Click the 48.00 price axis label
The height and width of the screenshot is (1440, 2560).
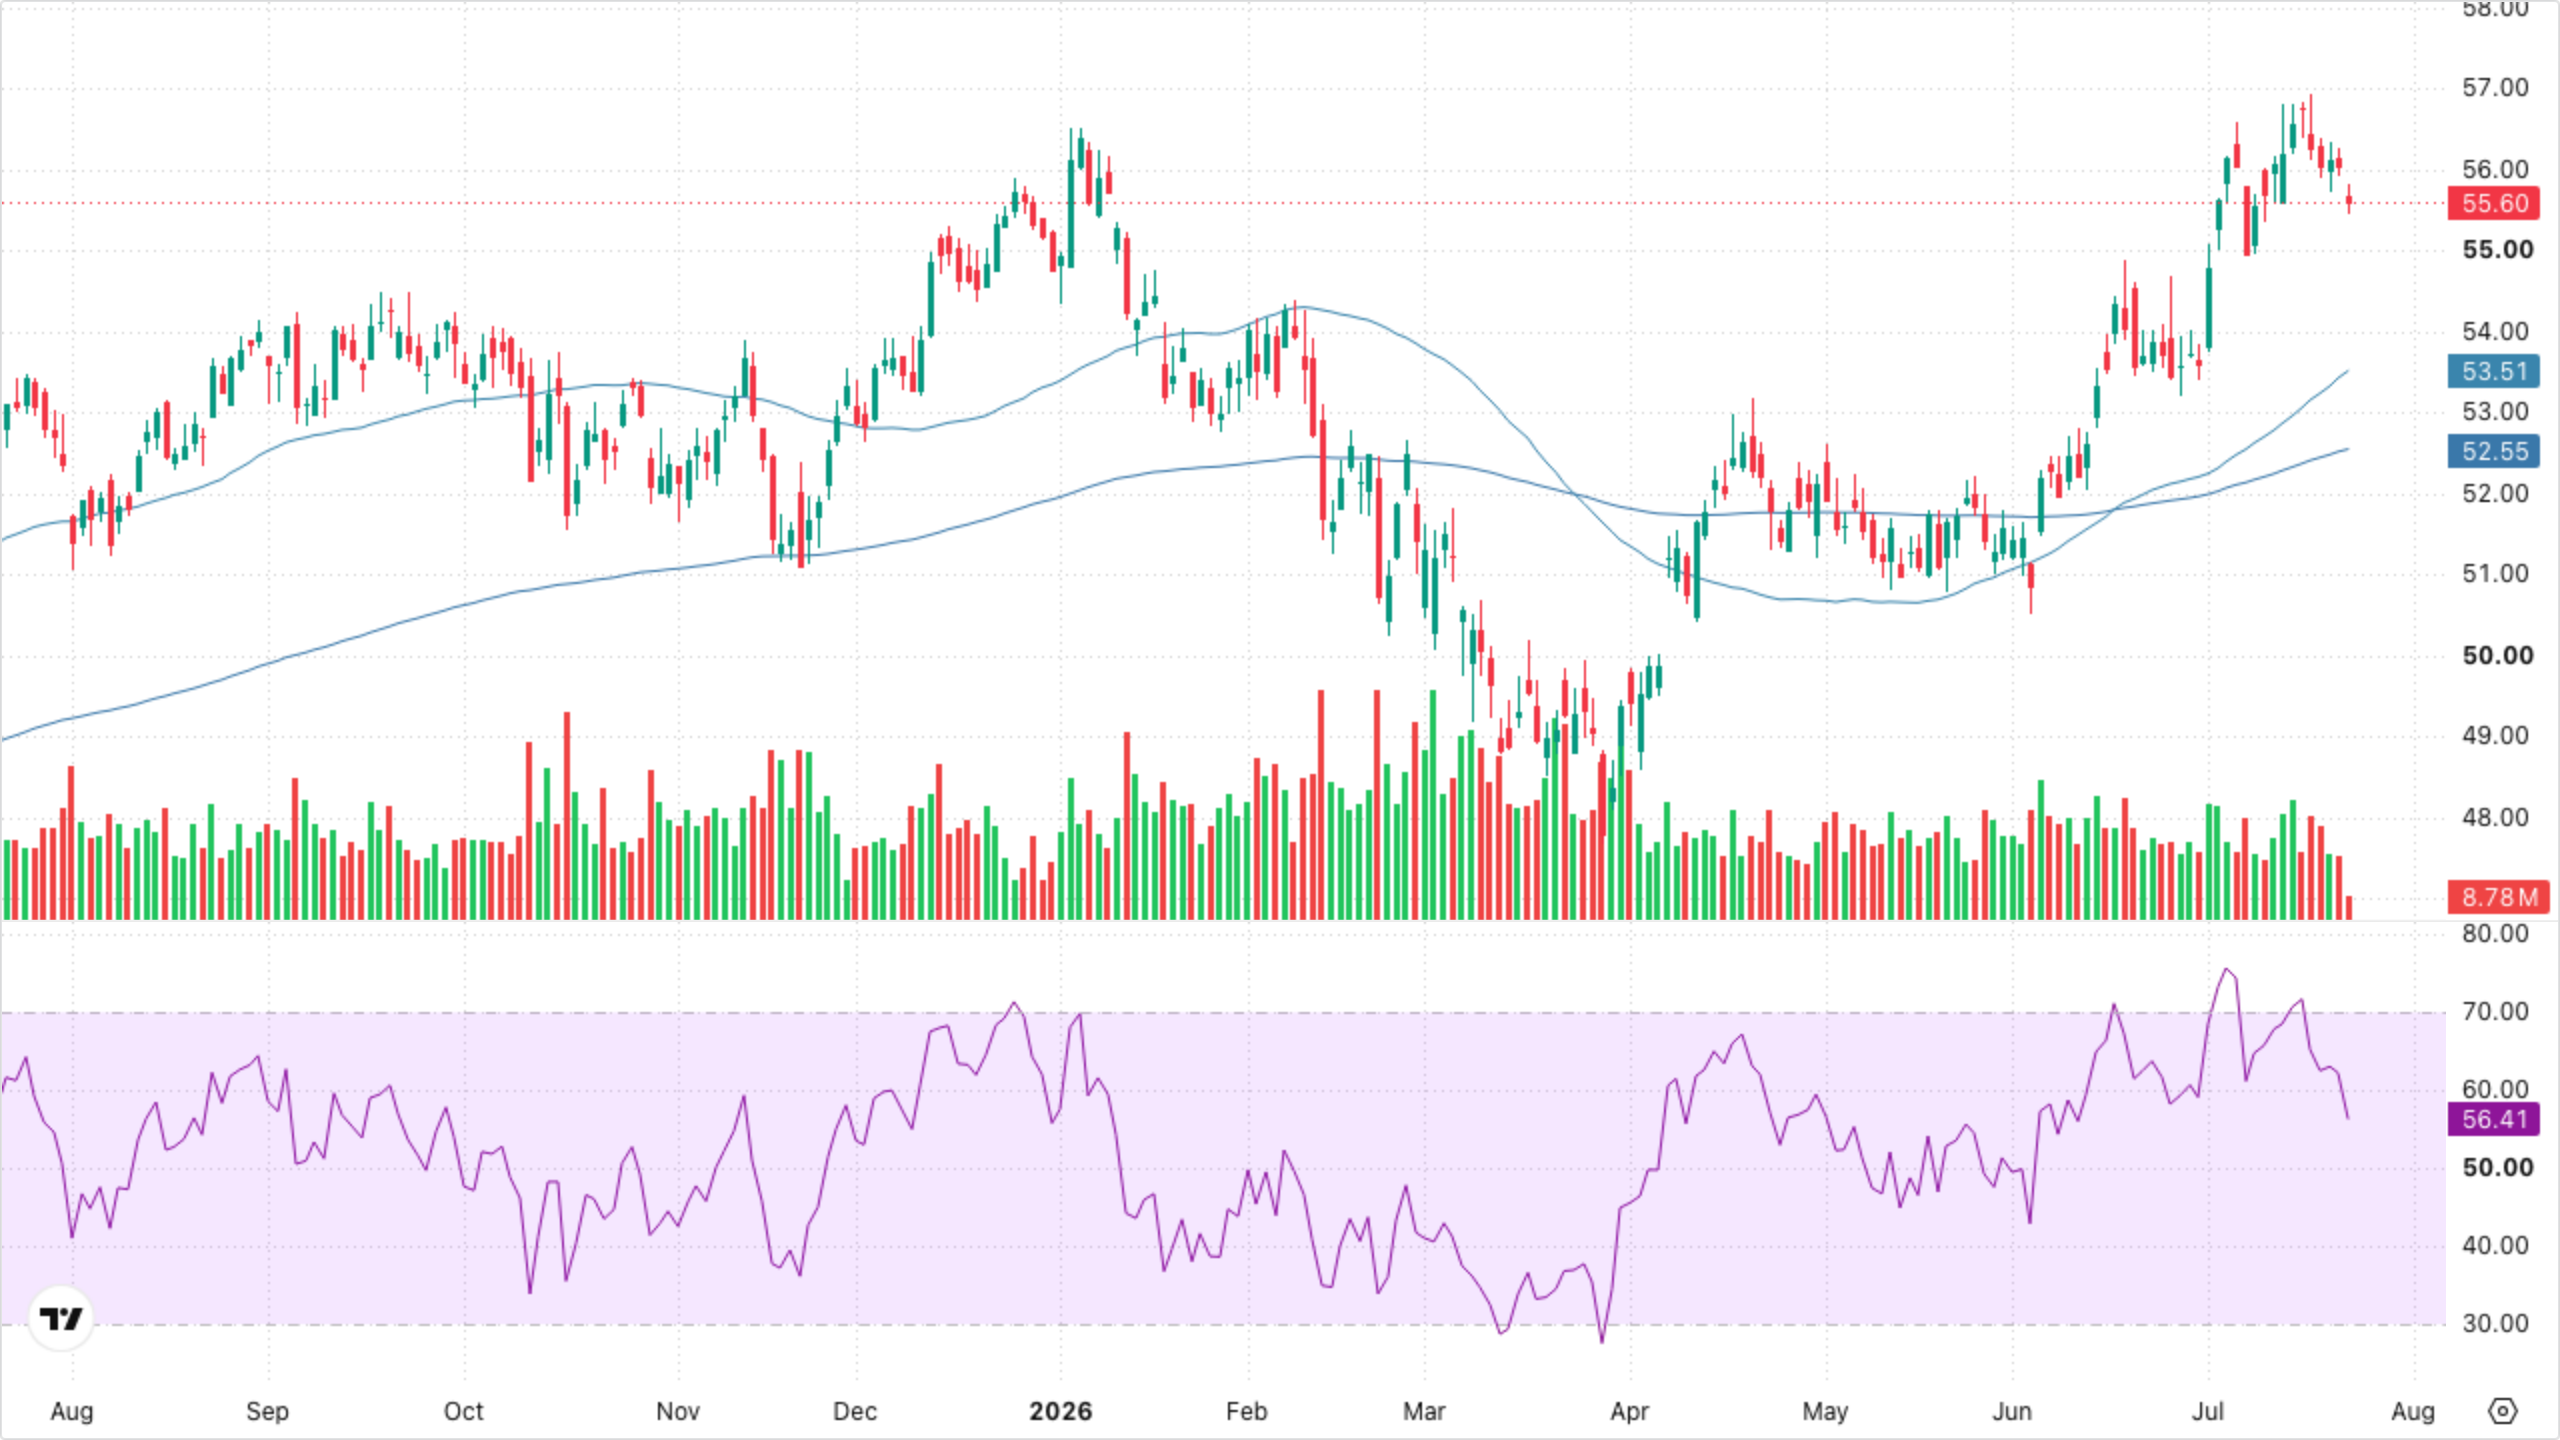pos(2495,818)
